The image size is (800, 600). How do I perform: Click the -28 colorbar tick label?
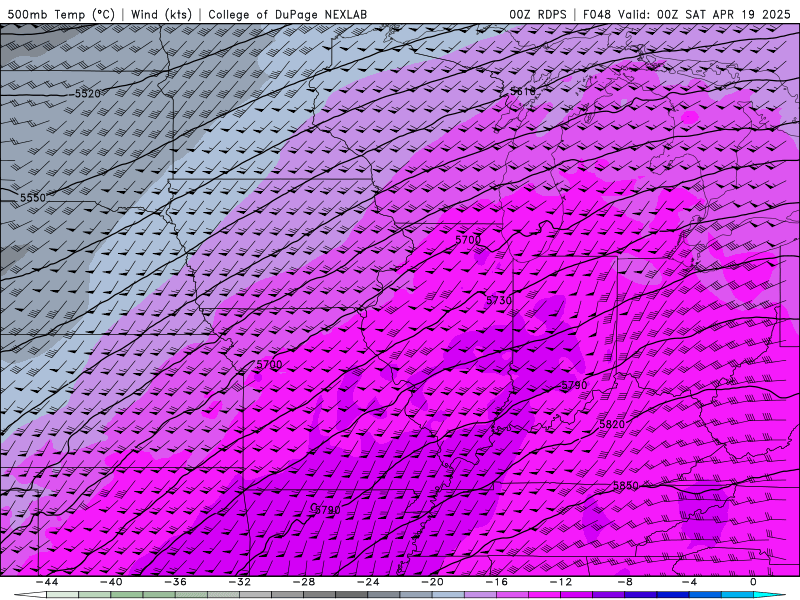tap(304, 582)
